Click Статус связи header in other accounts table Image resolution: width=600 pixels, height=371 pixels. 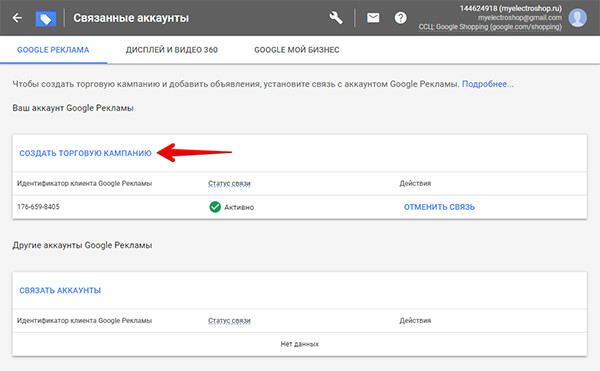[x=229, y=321]
